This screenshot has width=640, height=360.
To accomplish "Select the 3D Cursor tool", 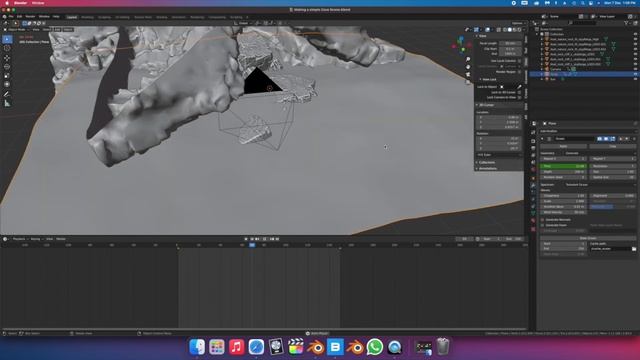I will click(x=7, y=48).
